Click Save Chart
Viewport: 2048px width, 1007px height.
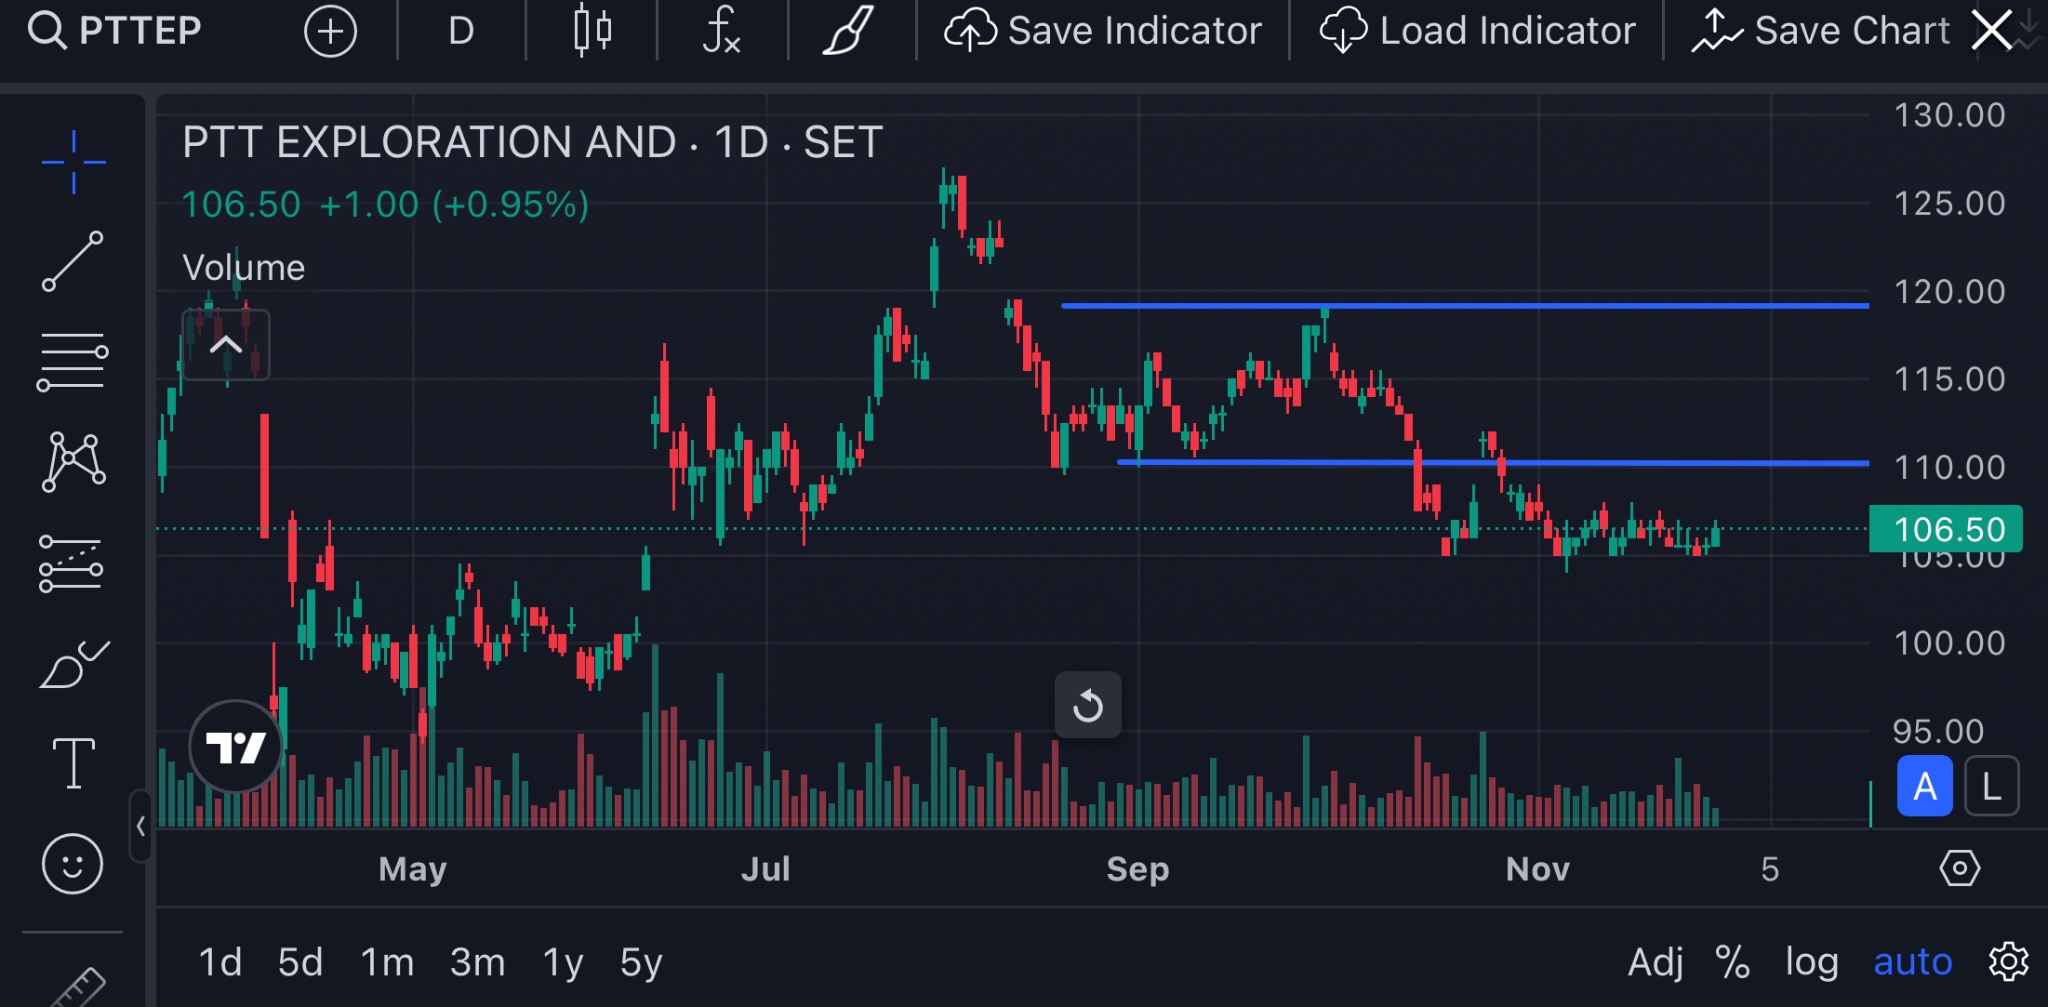tap(1821, 31)
